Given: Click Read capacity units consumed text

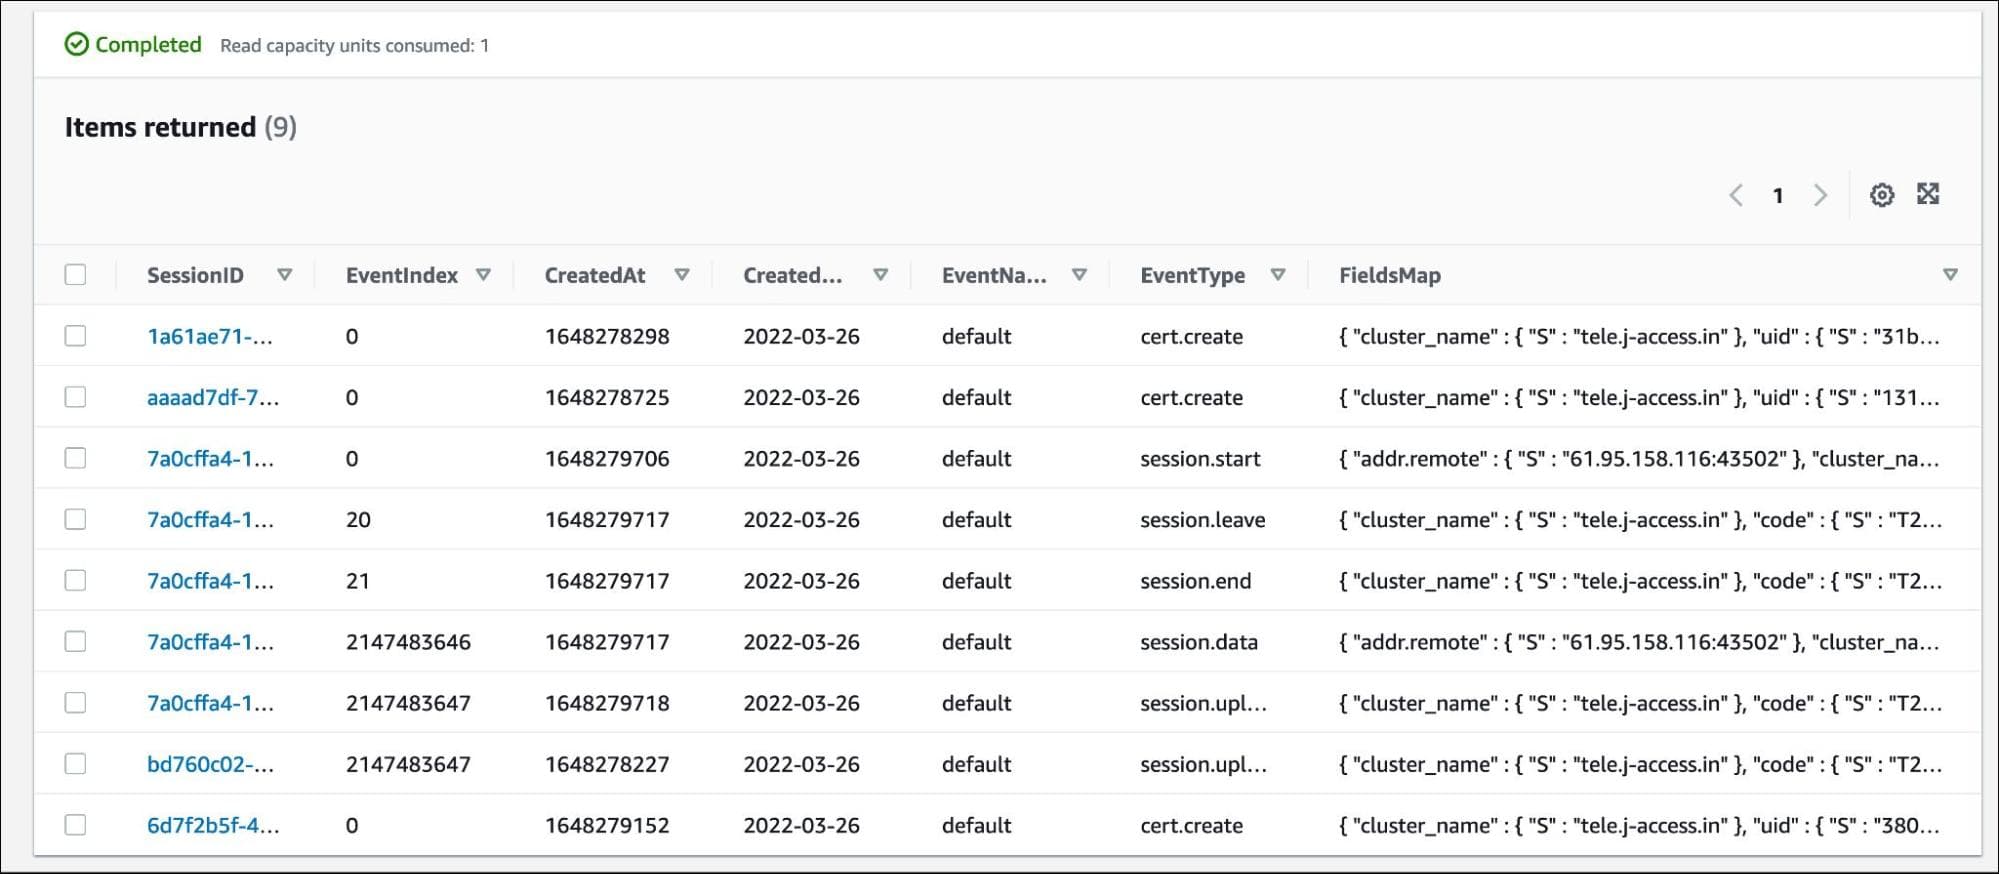Looking at the screenshot, I should 354,46.
